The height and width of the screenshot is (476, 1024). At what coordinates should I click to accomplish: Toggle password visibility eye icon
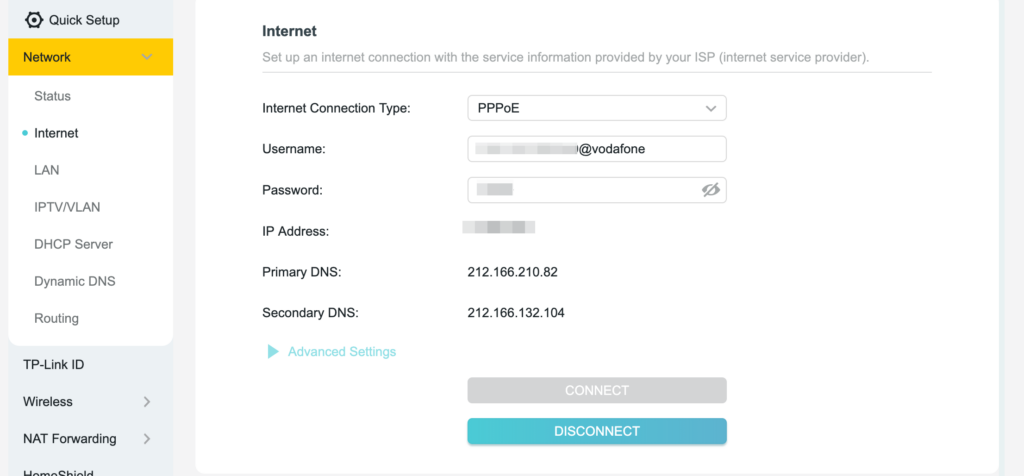[x=711, y=190]
